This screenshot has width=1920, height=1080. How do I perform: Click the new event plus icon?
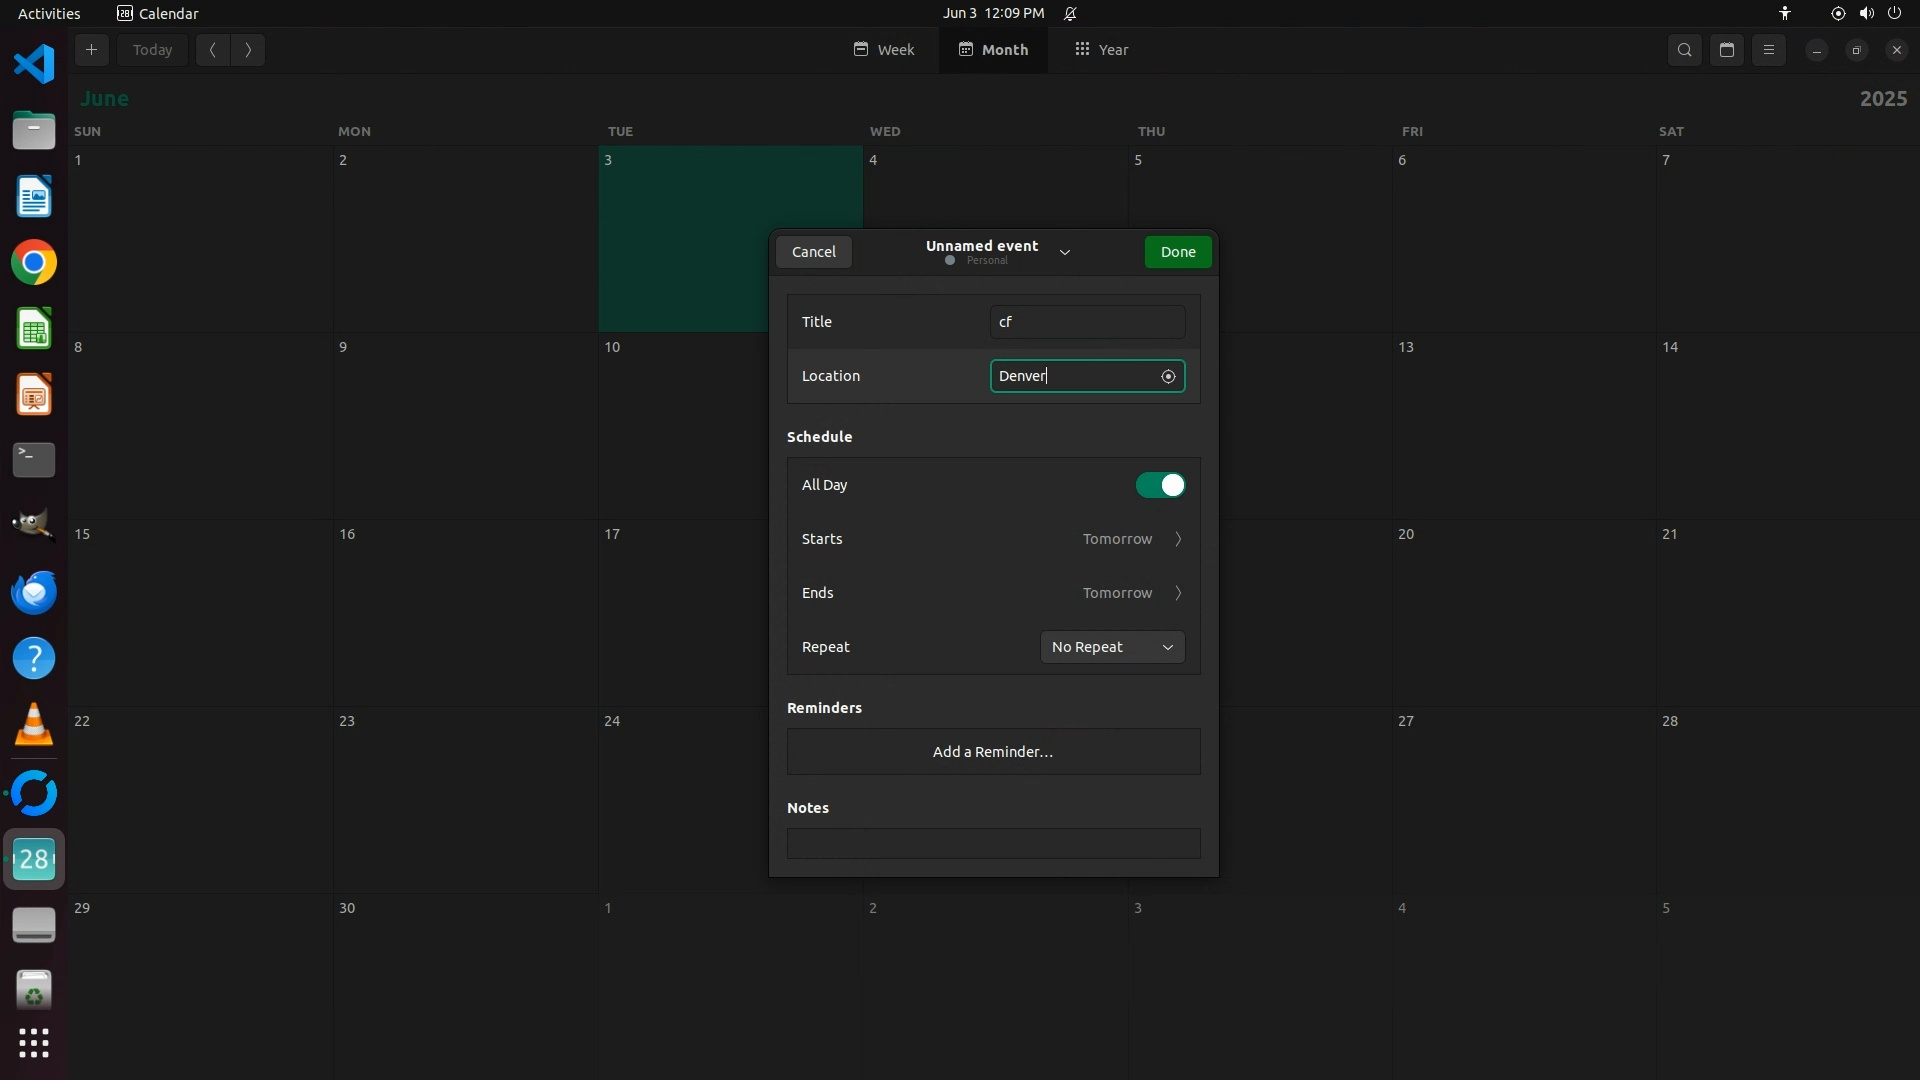(x=91, y=50)
